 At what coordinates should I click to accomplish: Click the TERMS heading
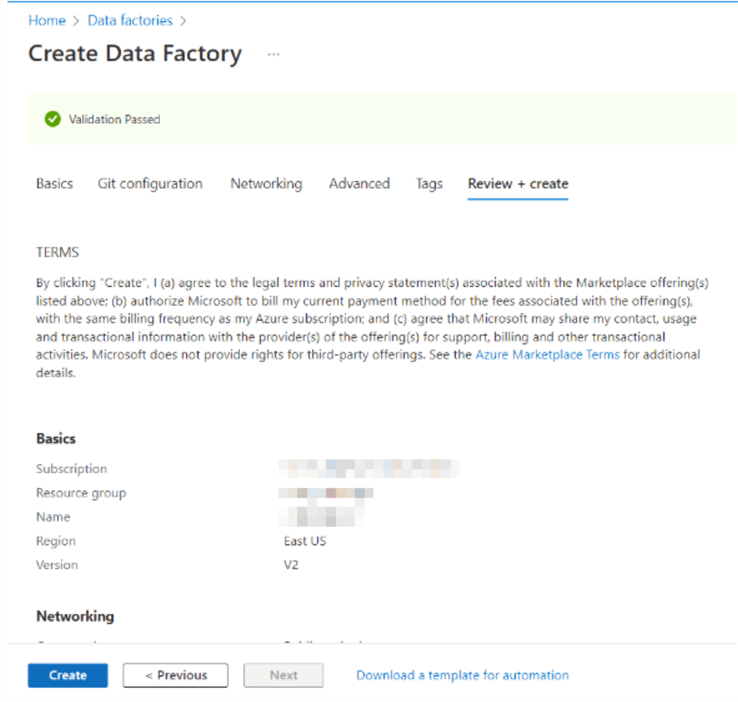[57, 252]
